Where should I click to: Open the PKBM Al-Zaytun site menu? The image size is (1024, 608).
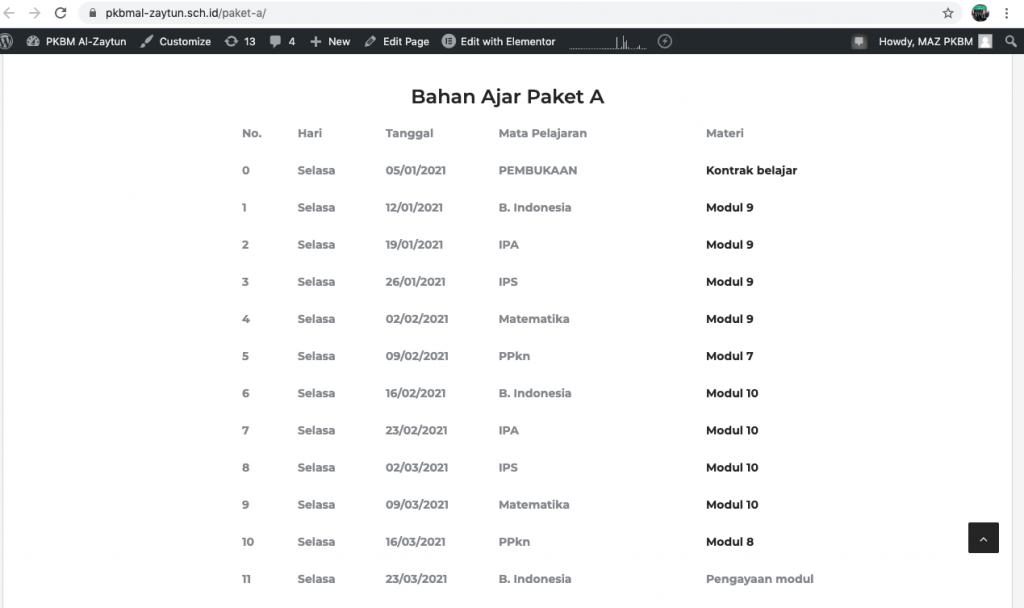pyautogui.click(x=76, y=41)
